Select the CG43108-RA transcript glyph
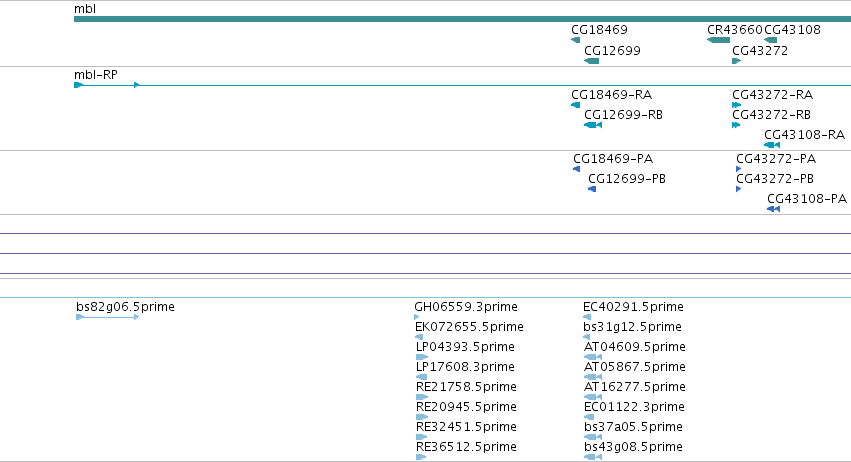Viewport: 851px width, 462px height. tap(772, 145)
